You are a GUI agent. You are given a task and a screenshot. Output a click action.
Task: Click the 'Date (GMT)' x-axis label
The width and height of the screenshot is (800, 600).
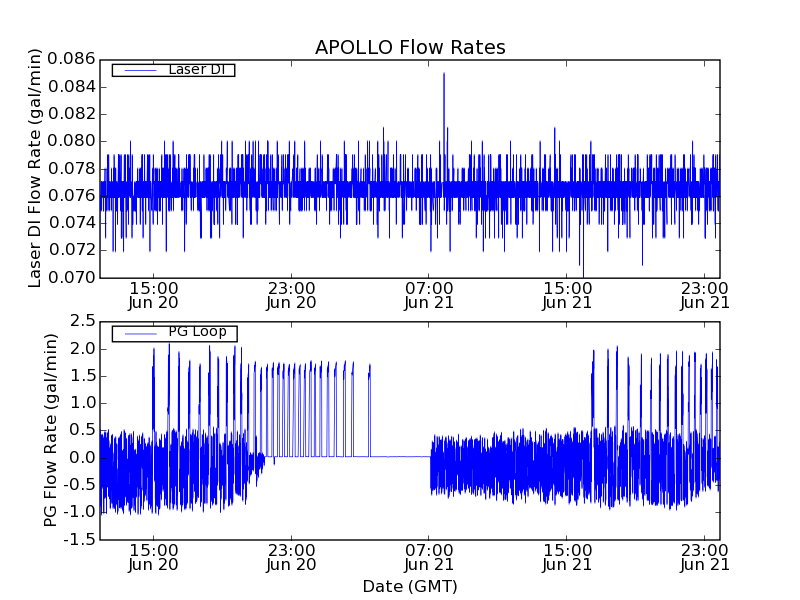point(410,586)
